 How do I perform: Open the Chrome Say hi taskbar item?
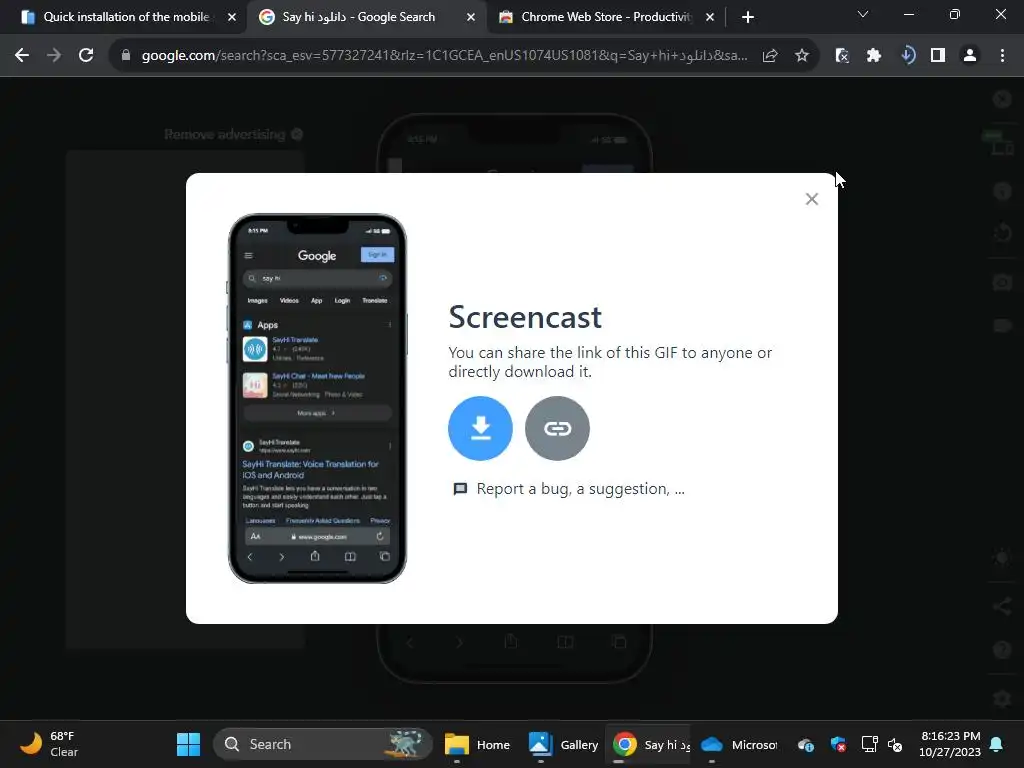650,744
